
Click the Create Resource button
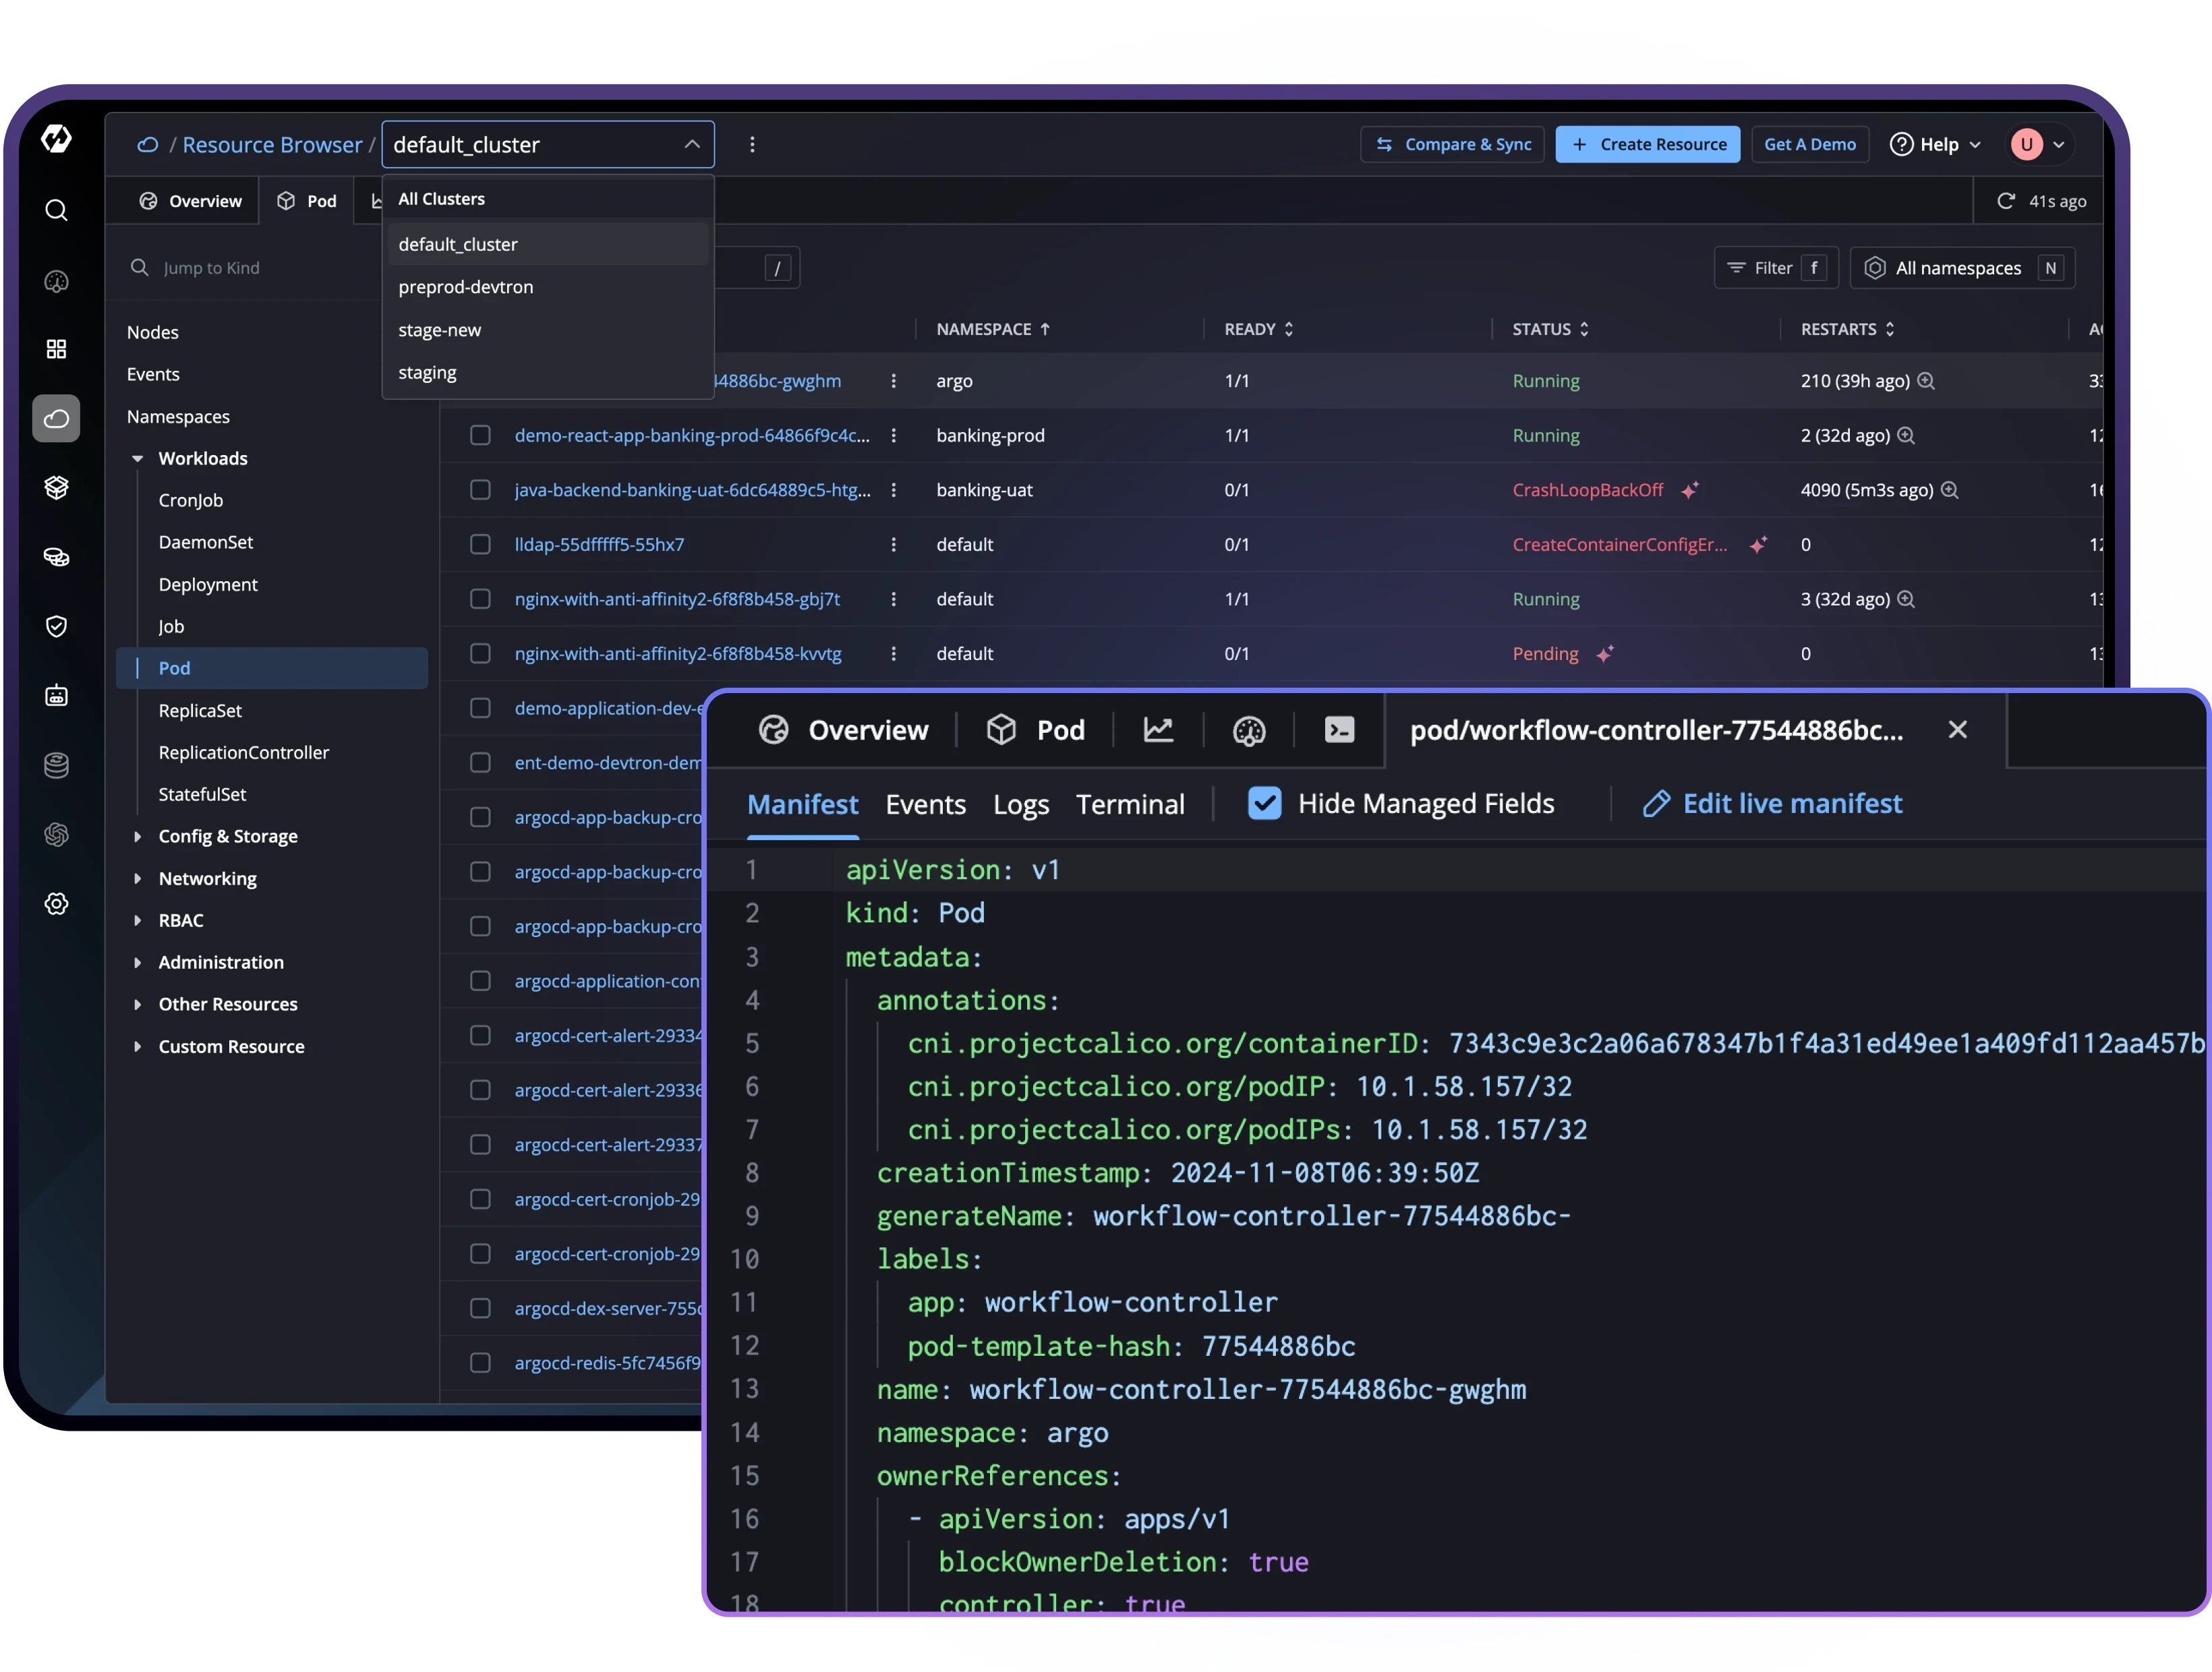[1647, 144]
